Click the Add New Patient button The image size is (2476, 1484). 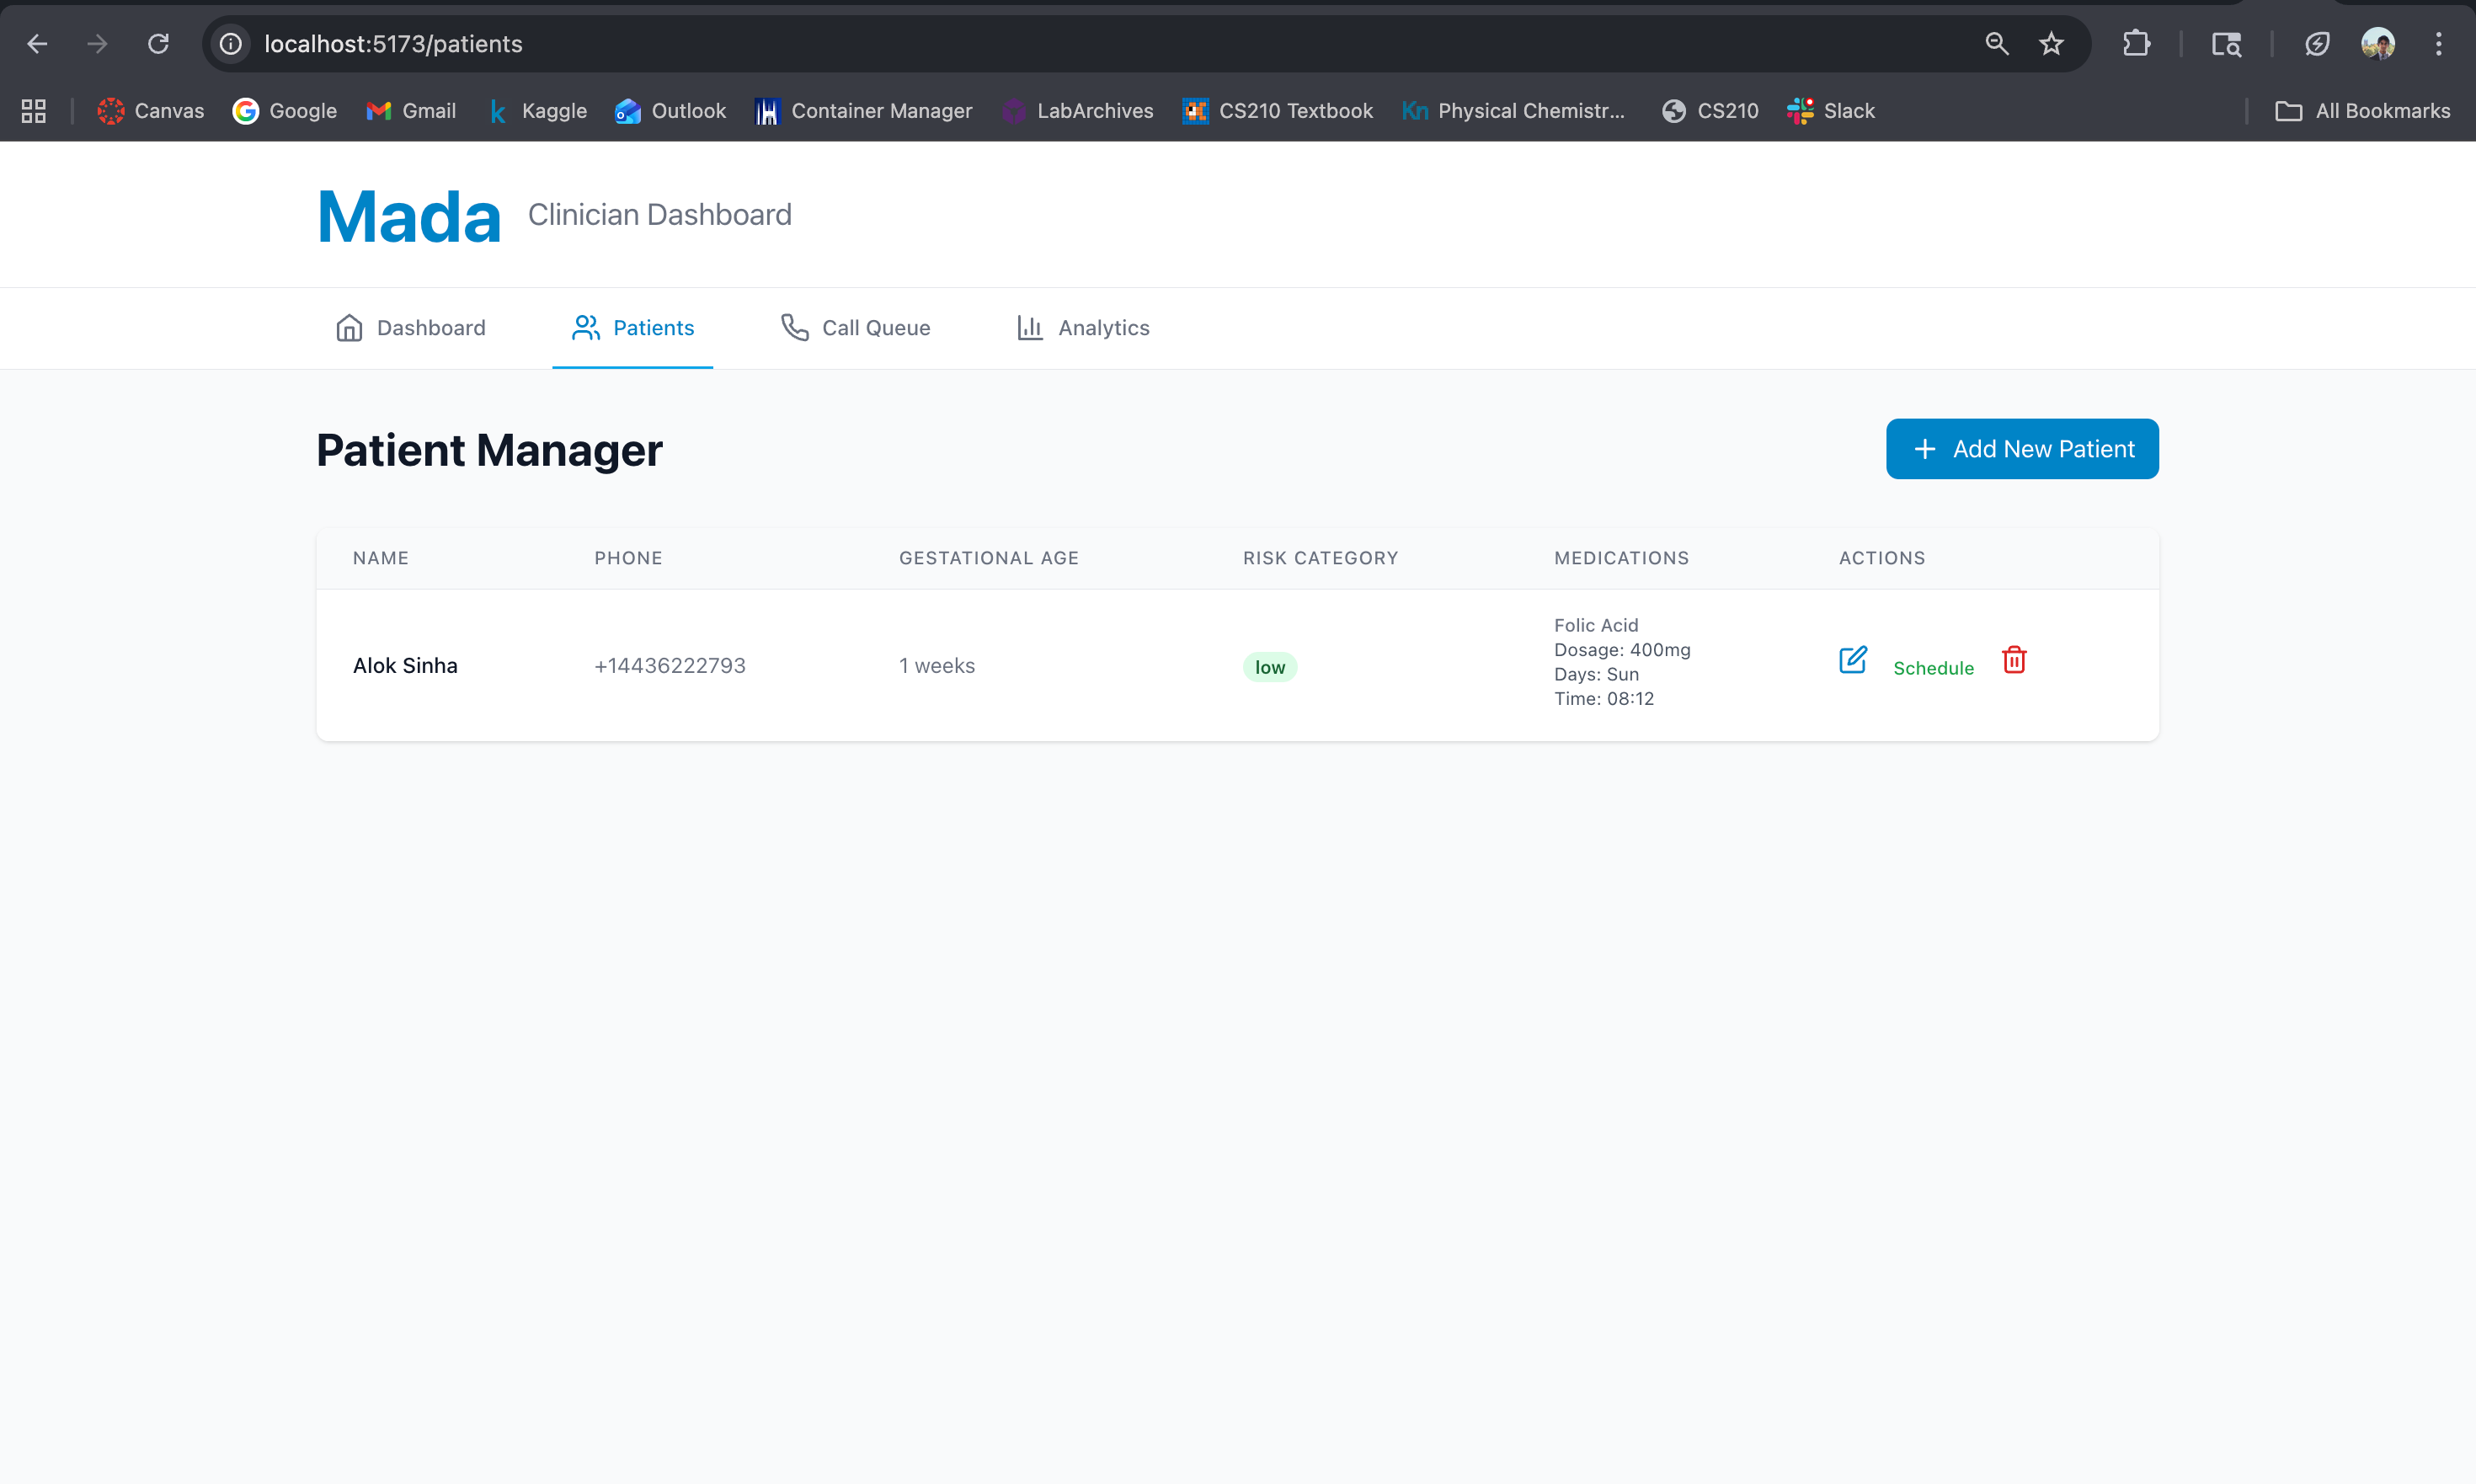2021,449
